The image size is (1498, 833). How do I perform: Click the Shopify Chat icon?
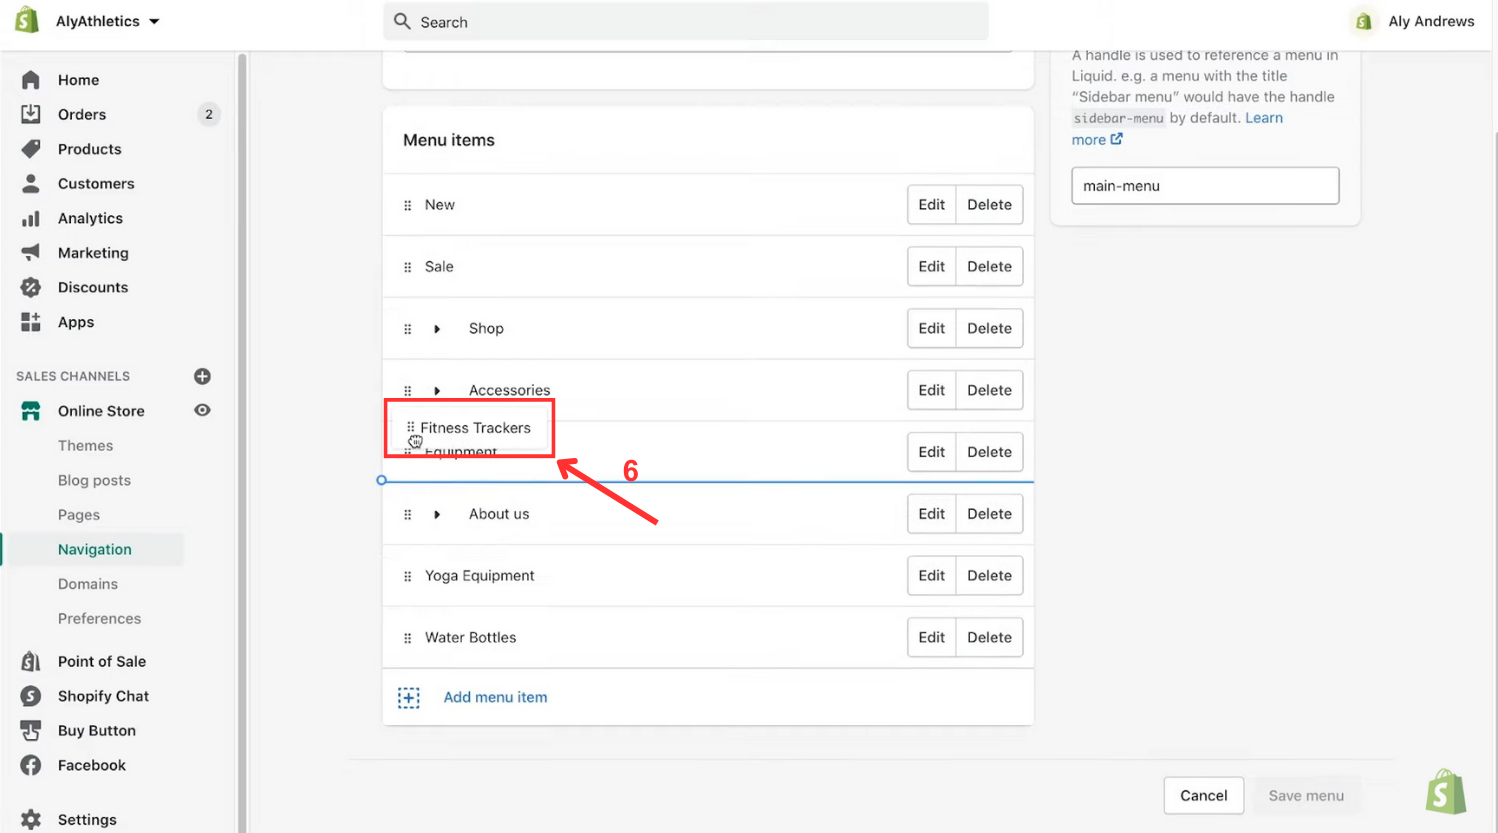pyautogui.click(x=31, y=696)
